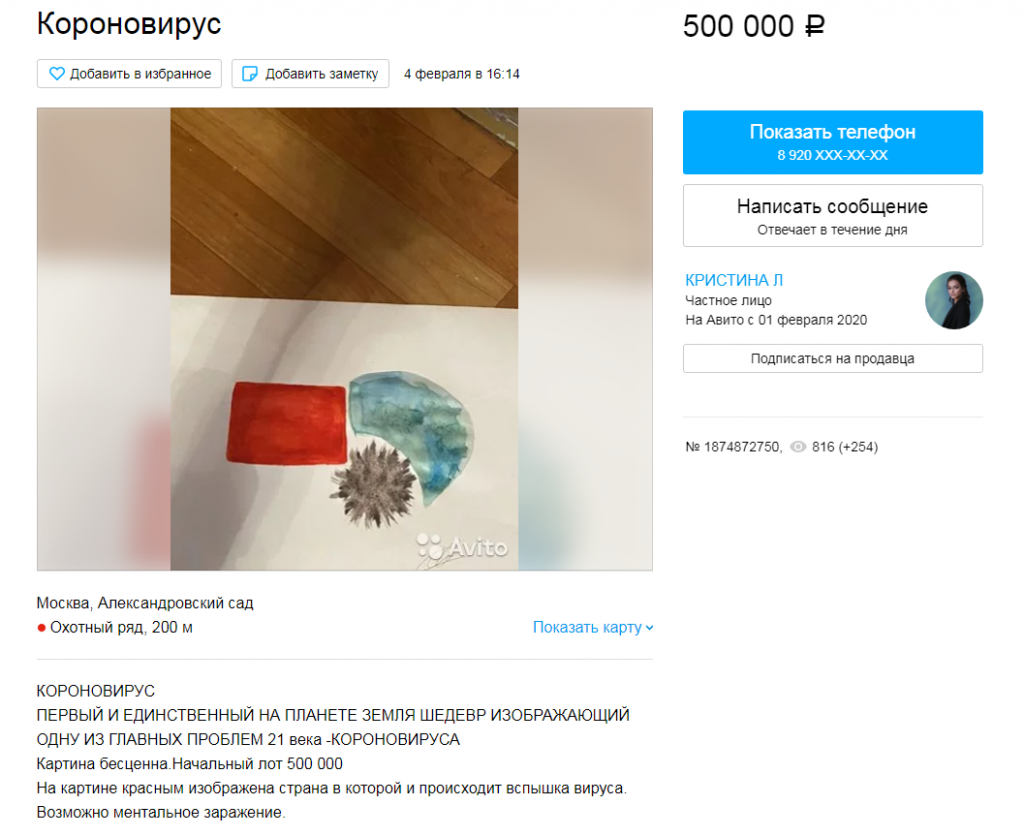Open the main painting photo
1024x836 pixels.
click(344, 339)
